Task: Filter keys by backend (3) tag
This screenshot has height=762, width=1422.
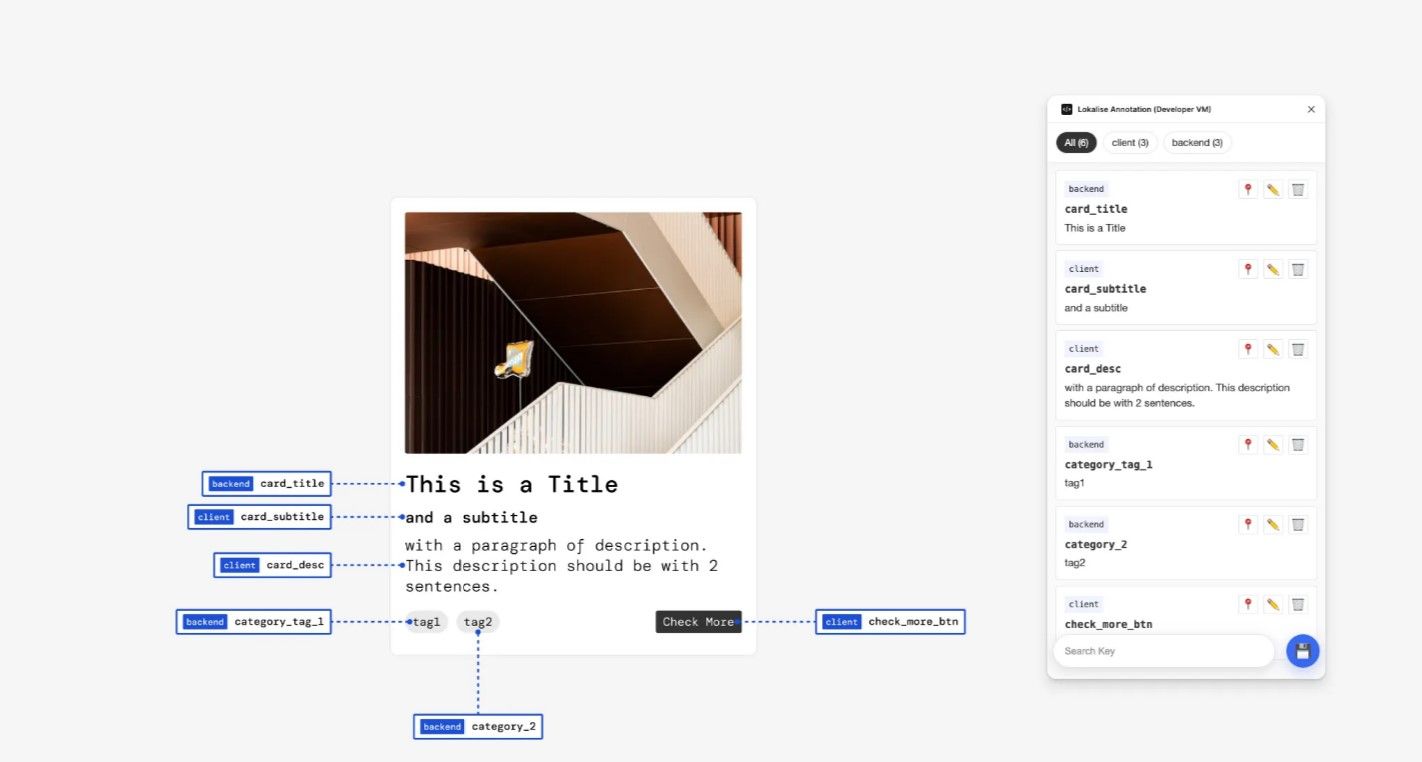Action: (1197, 143)
